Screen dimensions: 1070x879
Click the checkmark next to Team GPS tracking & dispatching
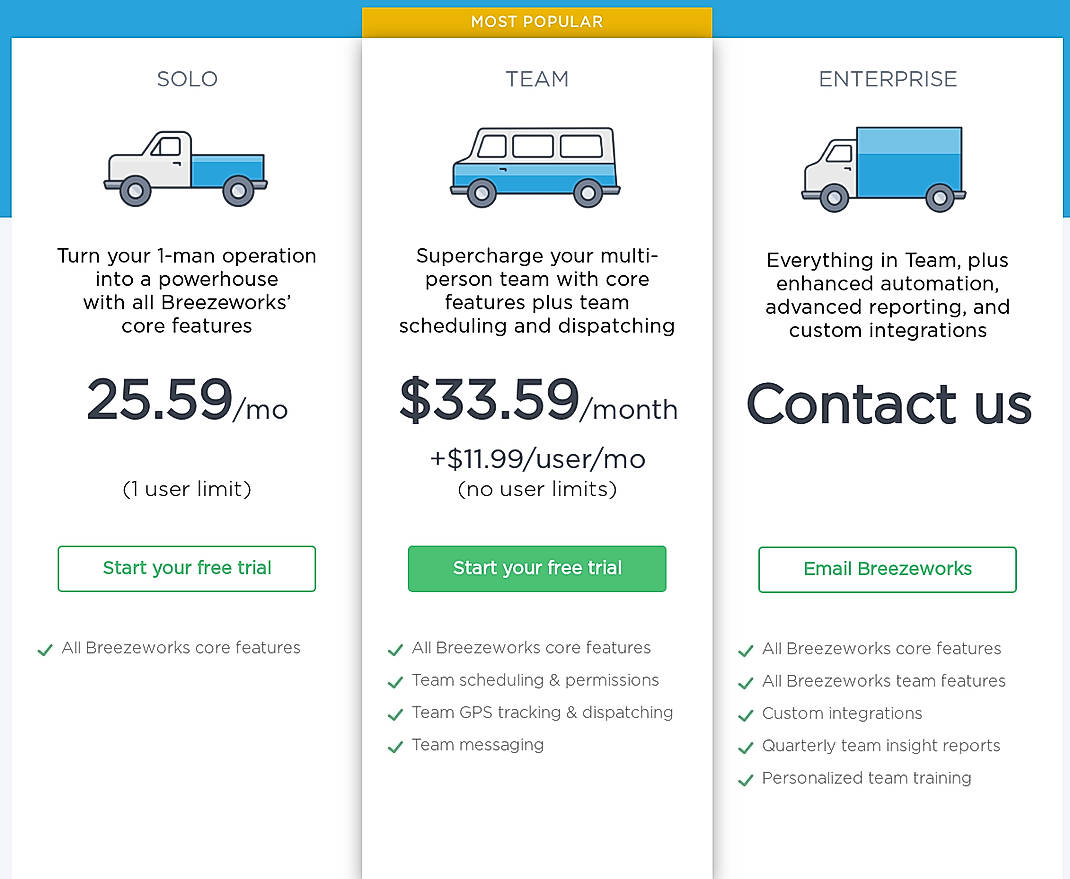click(395, 714)
